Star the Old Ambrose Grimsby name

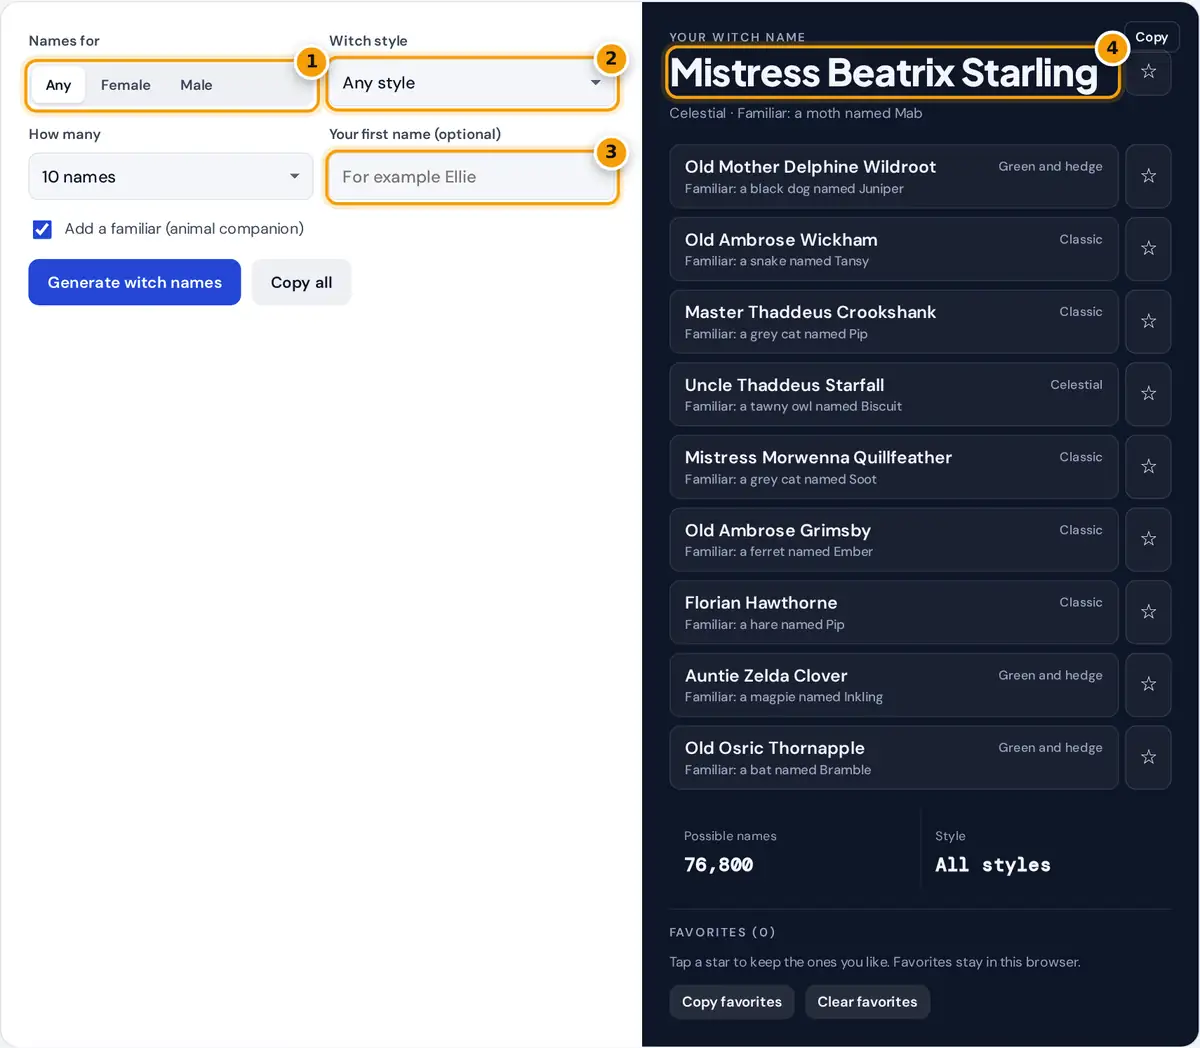point(1148,539)
